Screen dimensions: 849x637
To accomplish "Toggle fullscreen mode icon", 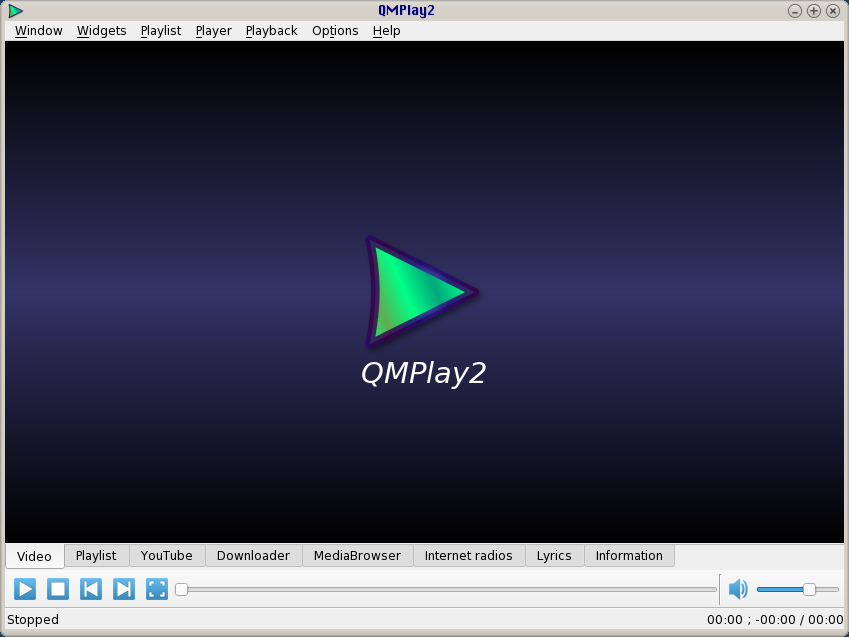I will [x=157, y=589].
